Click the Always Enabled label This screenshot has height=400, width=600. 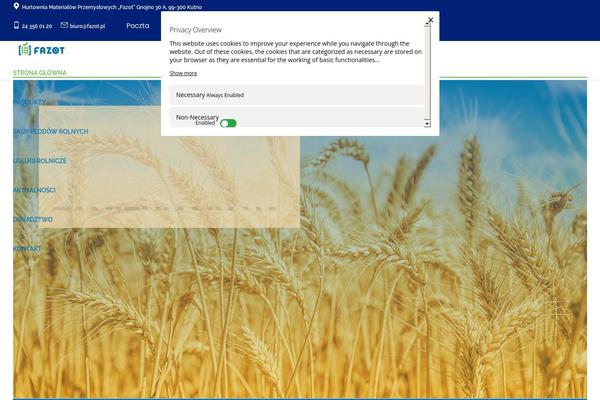point(225,95)
